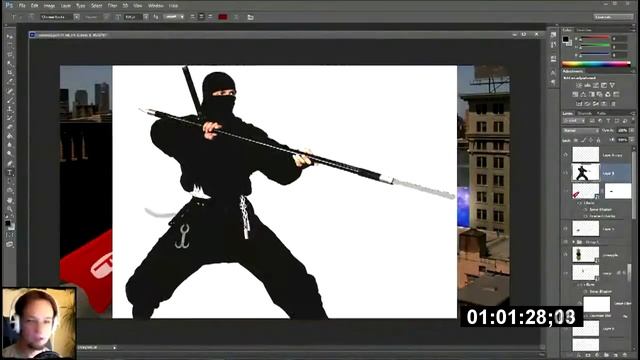Select the Eyedropper tool
The image size is (640, 360).
point(10,82)
